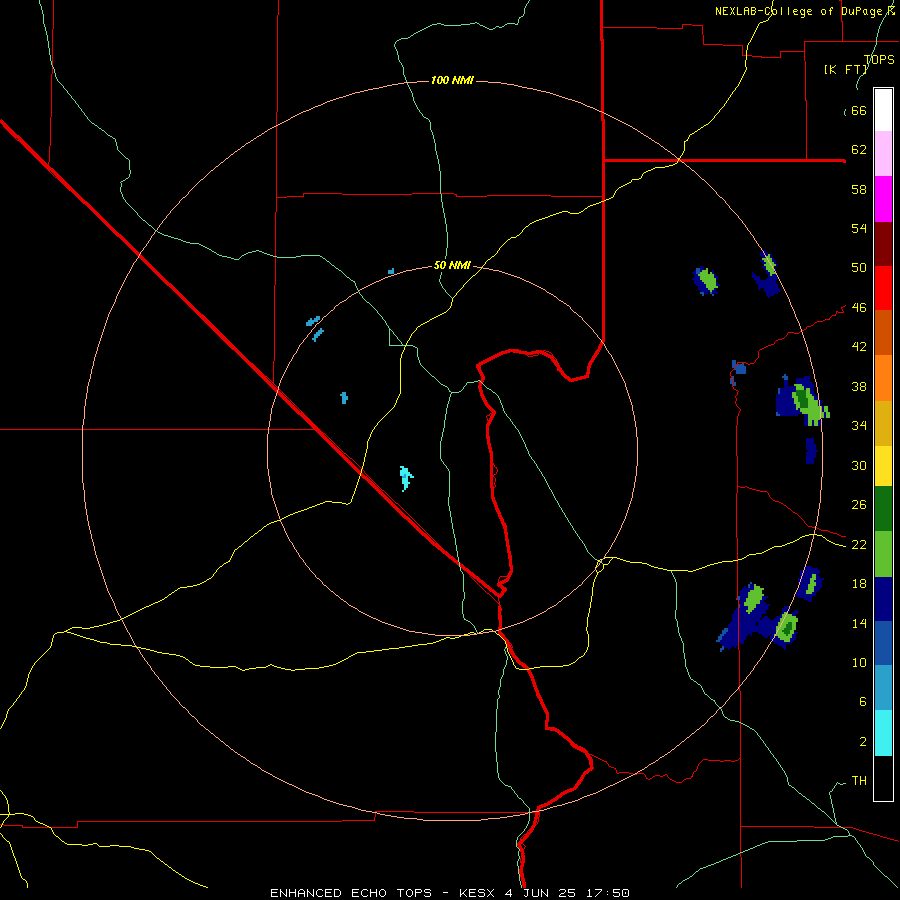Click the "K FT" units label
This screenshot has height=900, width=900.
[x=846, y=70]
